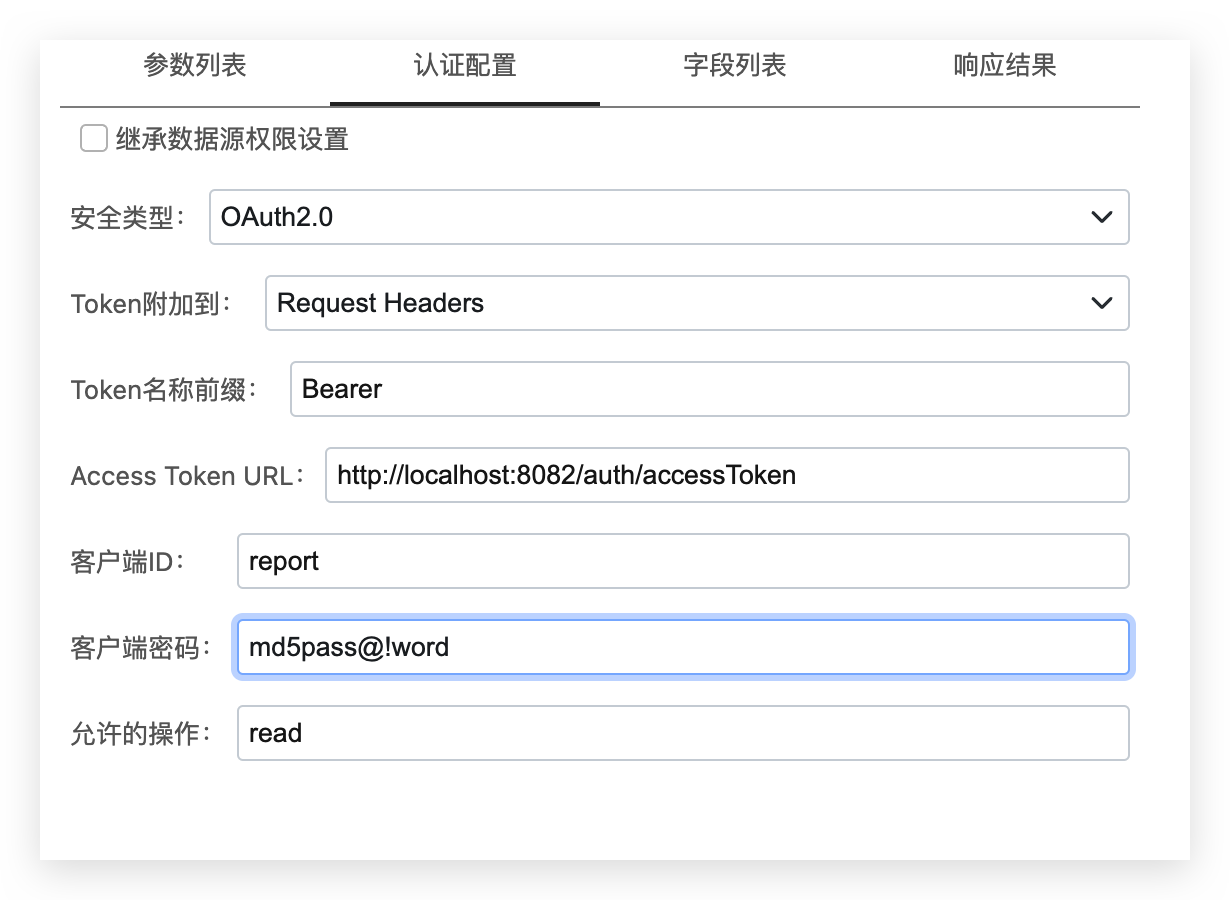Viewport: 1230px width, 900px height.
Task: Click the 客户端密码 label
Action: click(x=142, y=648)
